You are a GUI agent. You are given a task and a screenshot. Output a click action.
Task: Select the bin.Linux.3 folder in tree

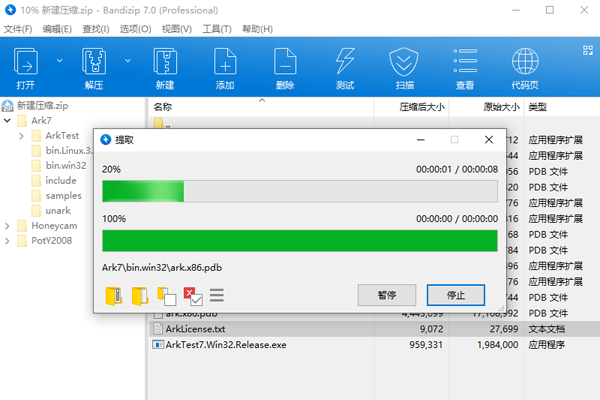point(69,151)
